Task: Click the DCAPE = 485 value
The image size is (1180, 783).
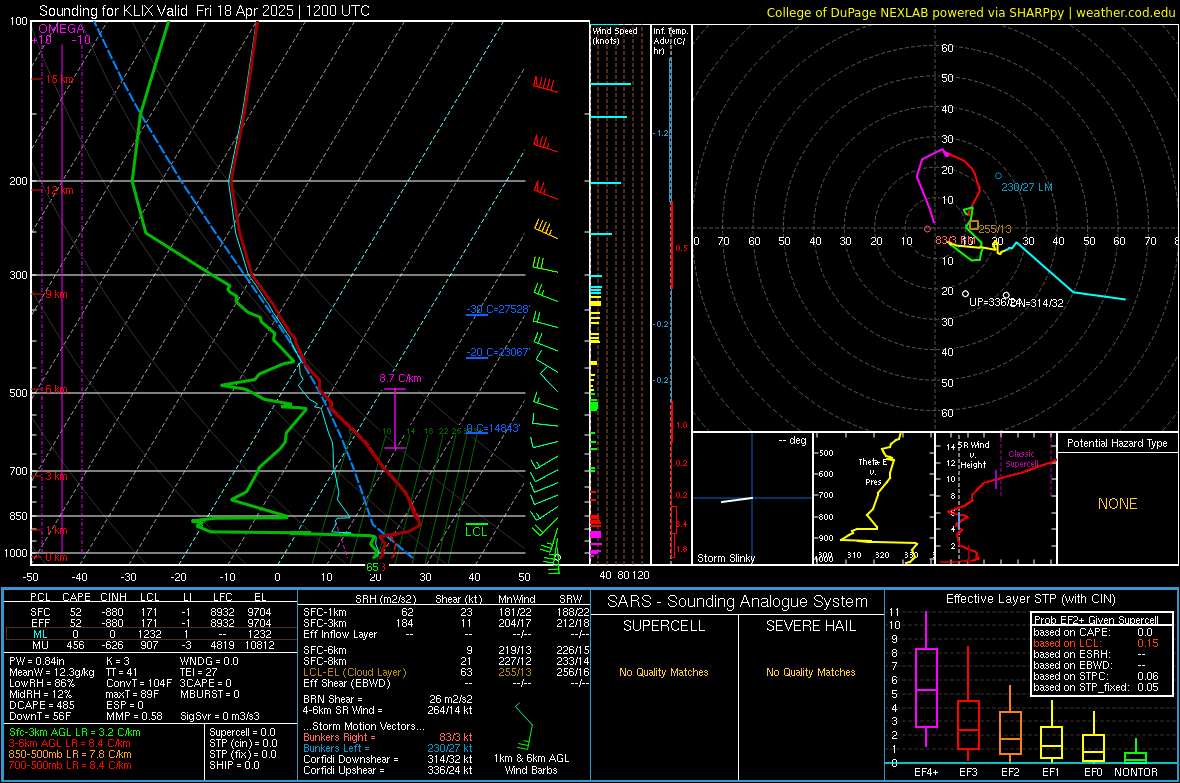Action: pyautogui.click(x=41, y=705)
